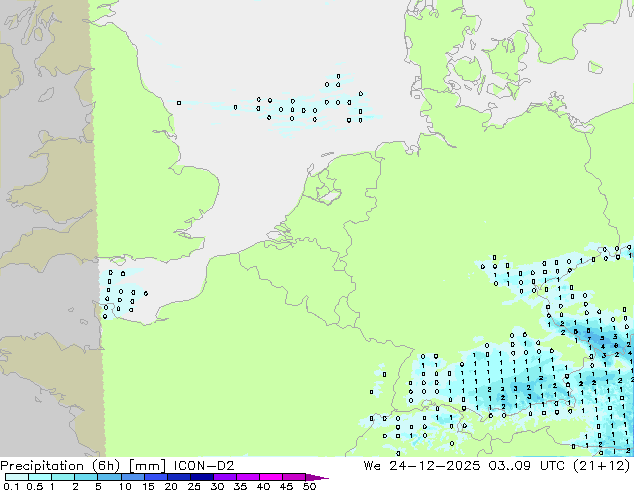Screen dimensions: 634x490
Task: Click the forecast offset '(21+12)' text
Action: pyautogui.click(x=604, y=466)
